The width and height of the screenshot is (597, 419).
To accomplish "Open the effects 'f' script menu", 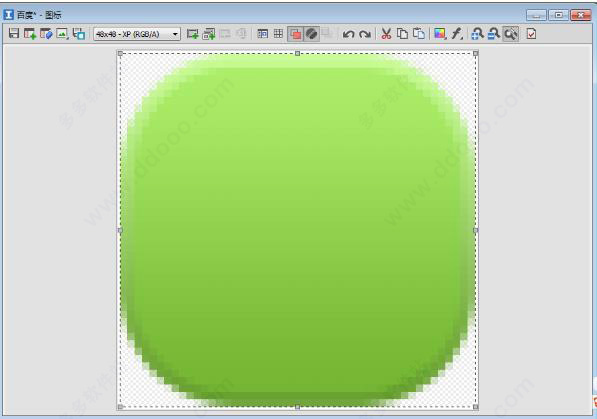I will coord(457,34).
